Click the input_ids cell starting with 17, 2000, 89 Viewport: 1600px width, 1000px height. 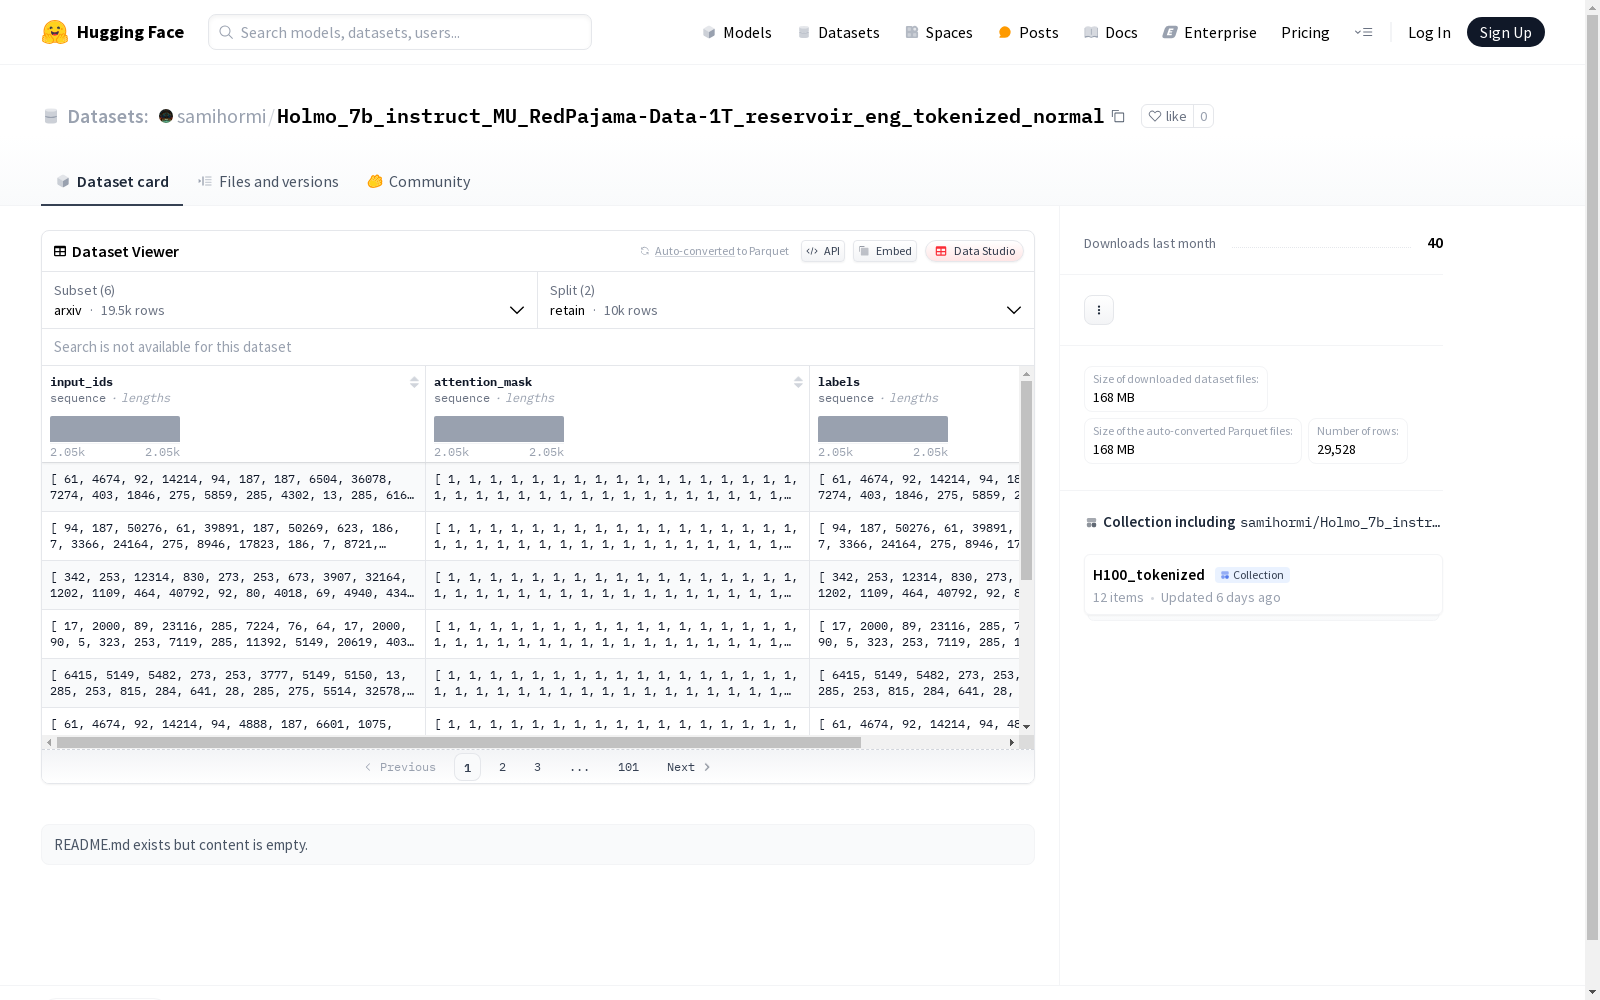pyautogui.click(x=234, y=634)
